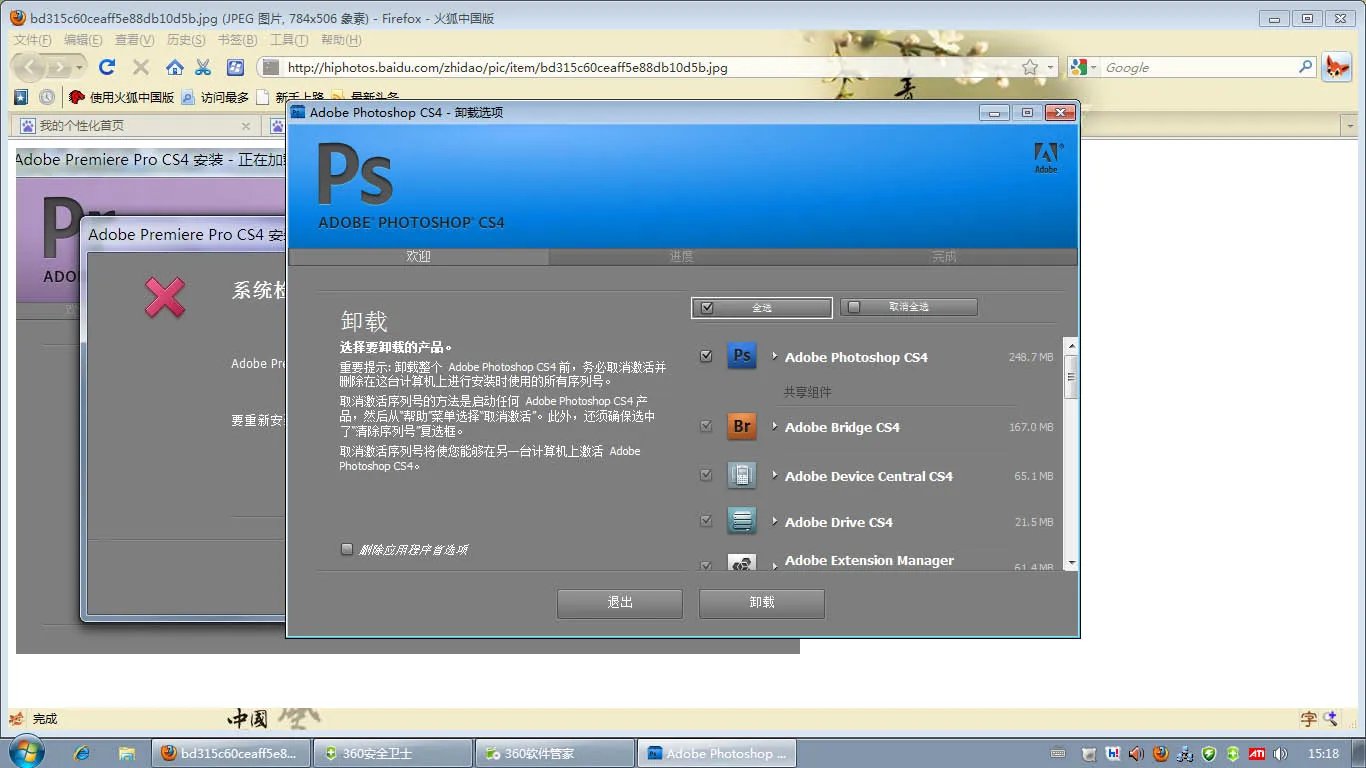The height and width of the screenshot is (768, 1366).
Task: Click the Adobe Extension Manager icon
Action: coord(741,563)
